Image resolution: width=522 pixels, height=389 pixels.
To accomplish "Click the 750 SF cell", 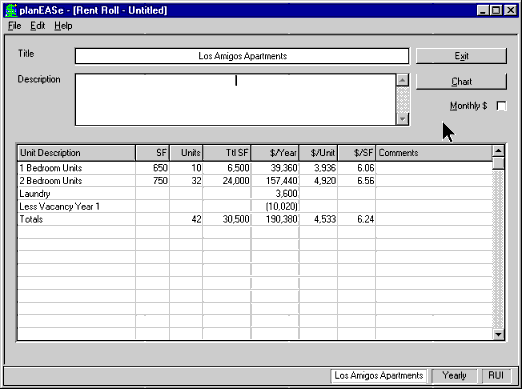I will [153, 181].
